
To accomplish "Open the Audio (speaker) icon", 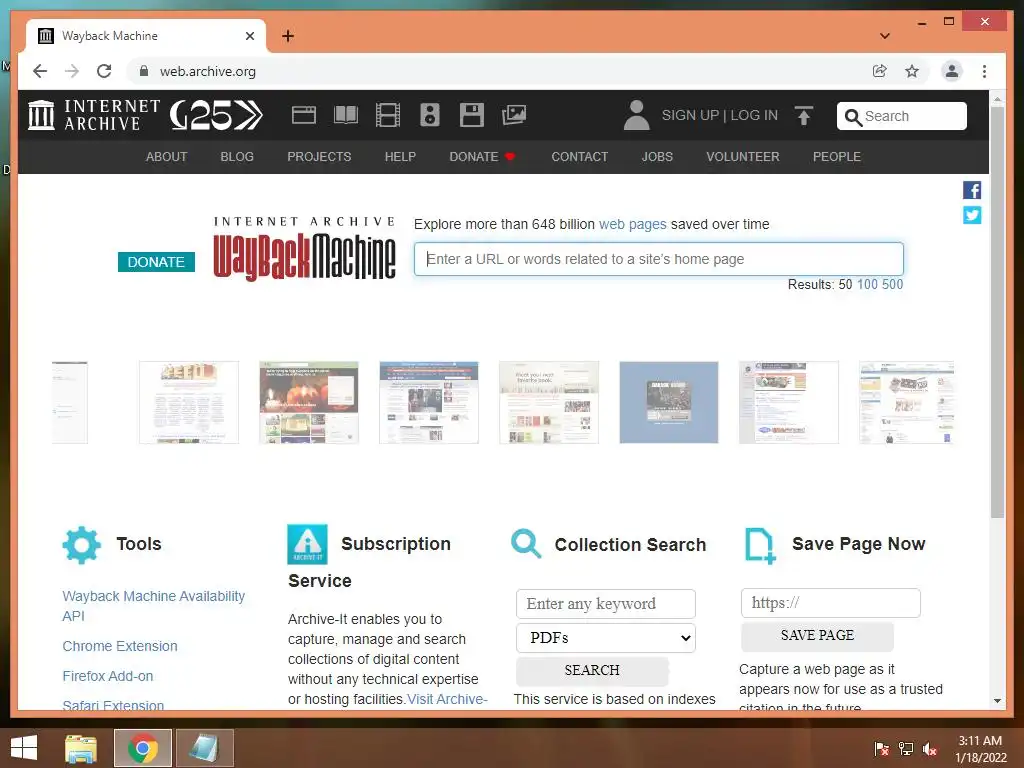I will (429, 116).
